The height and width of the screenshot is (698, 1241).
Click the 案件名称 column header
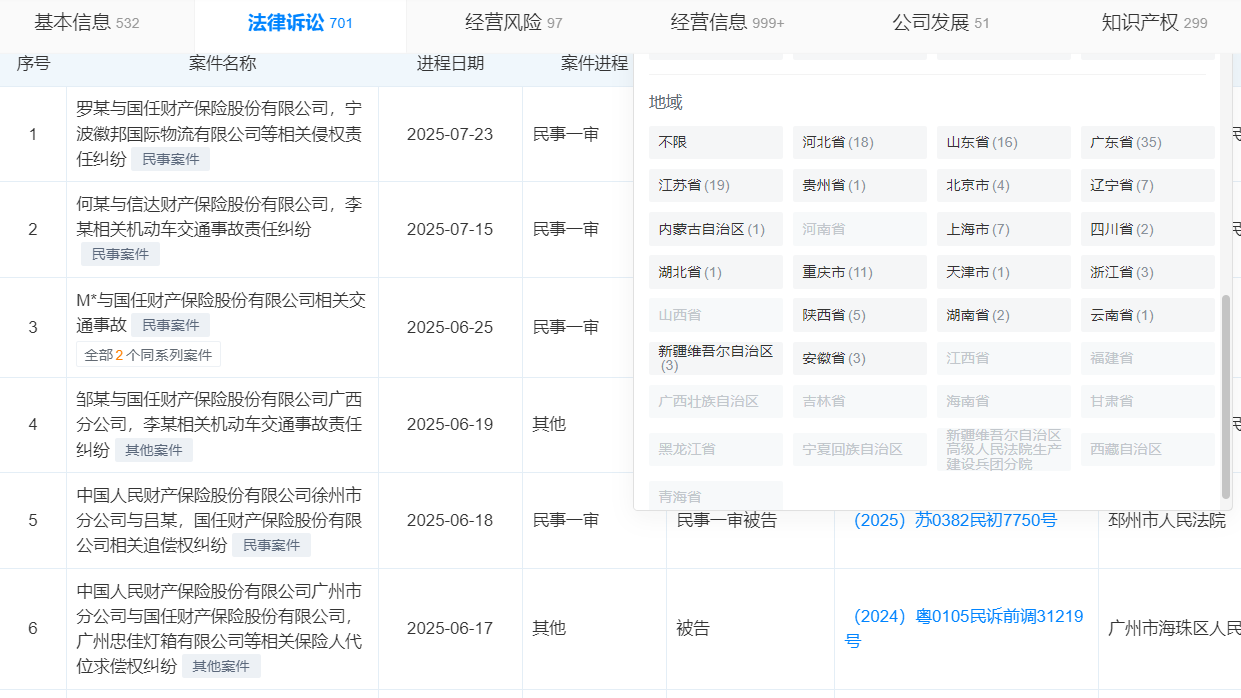point(222,63)
